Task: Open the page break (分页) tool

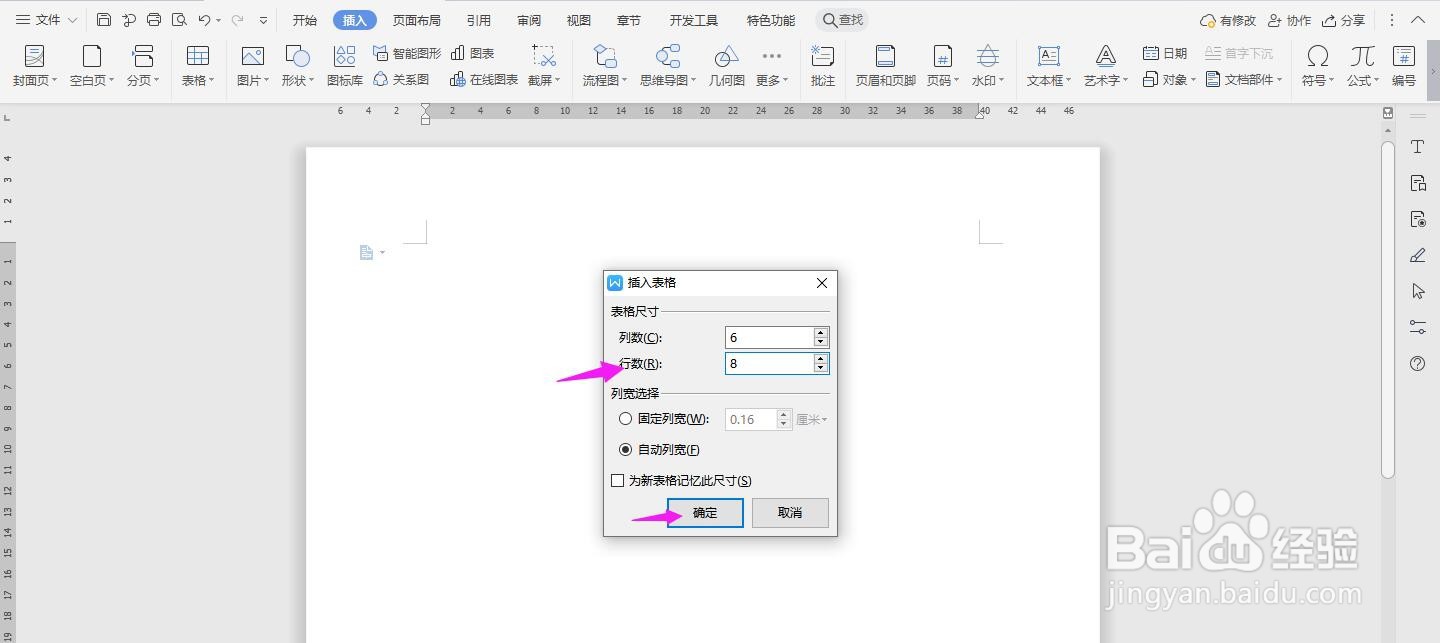Action: (x=144, y=65)
